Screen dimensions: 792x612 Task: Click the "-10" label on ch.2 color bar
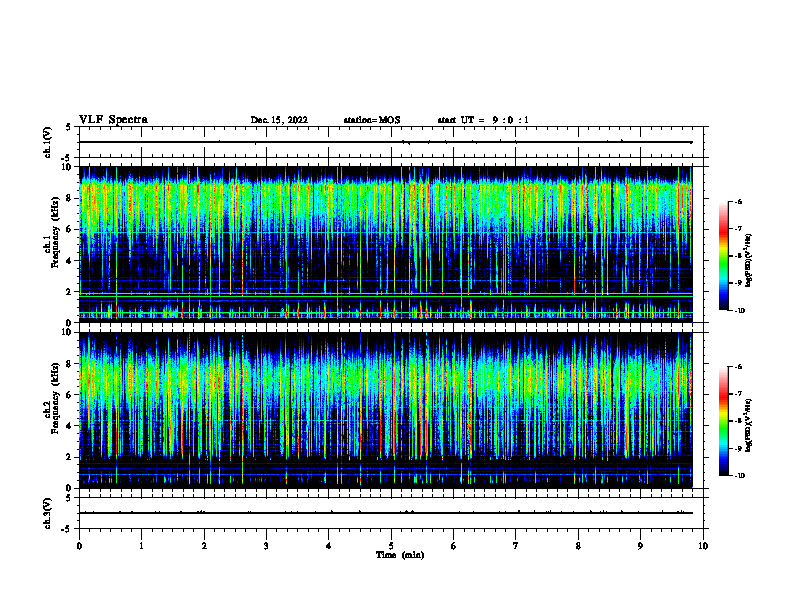click(740, 476)
